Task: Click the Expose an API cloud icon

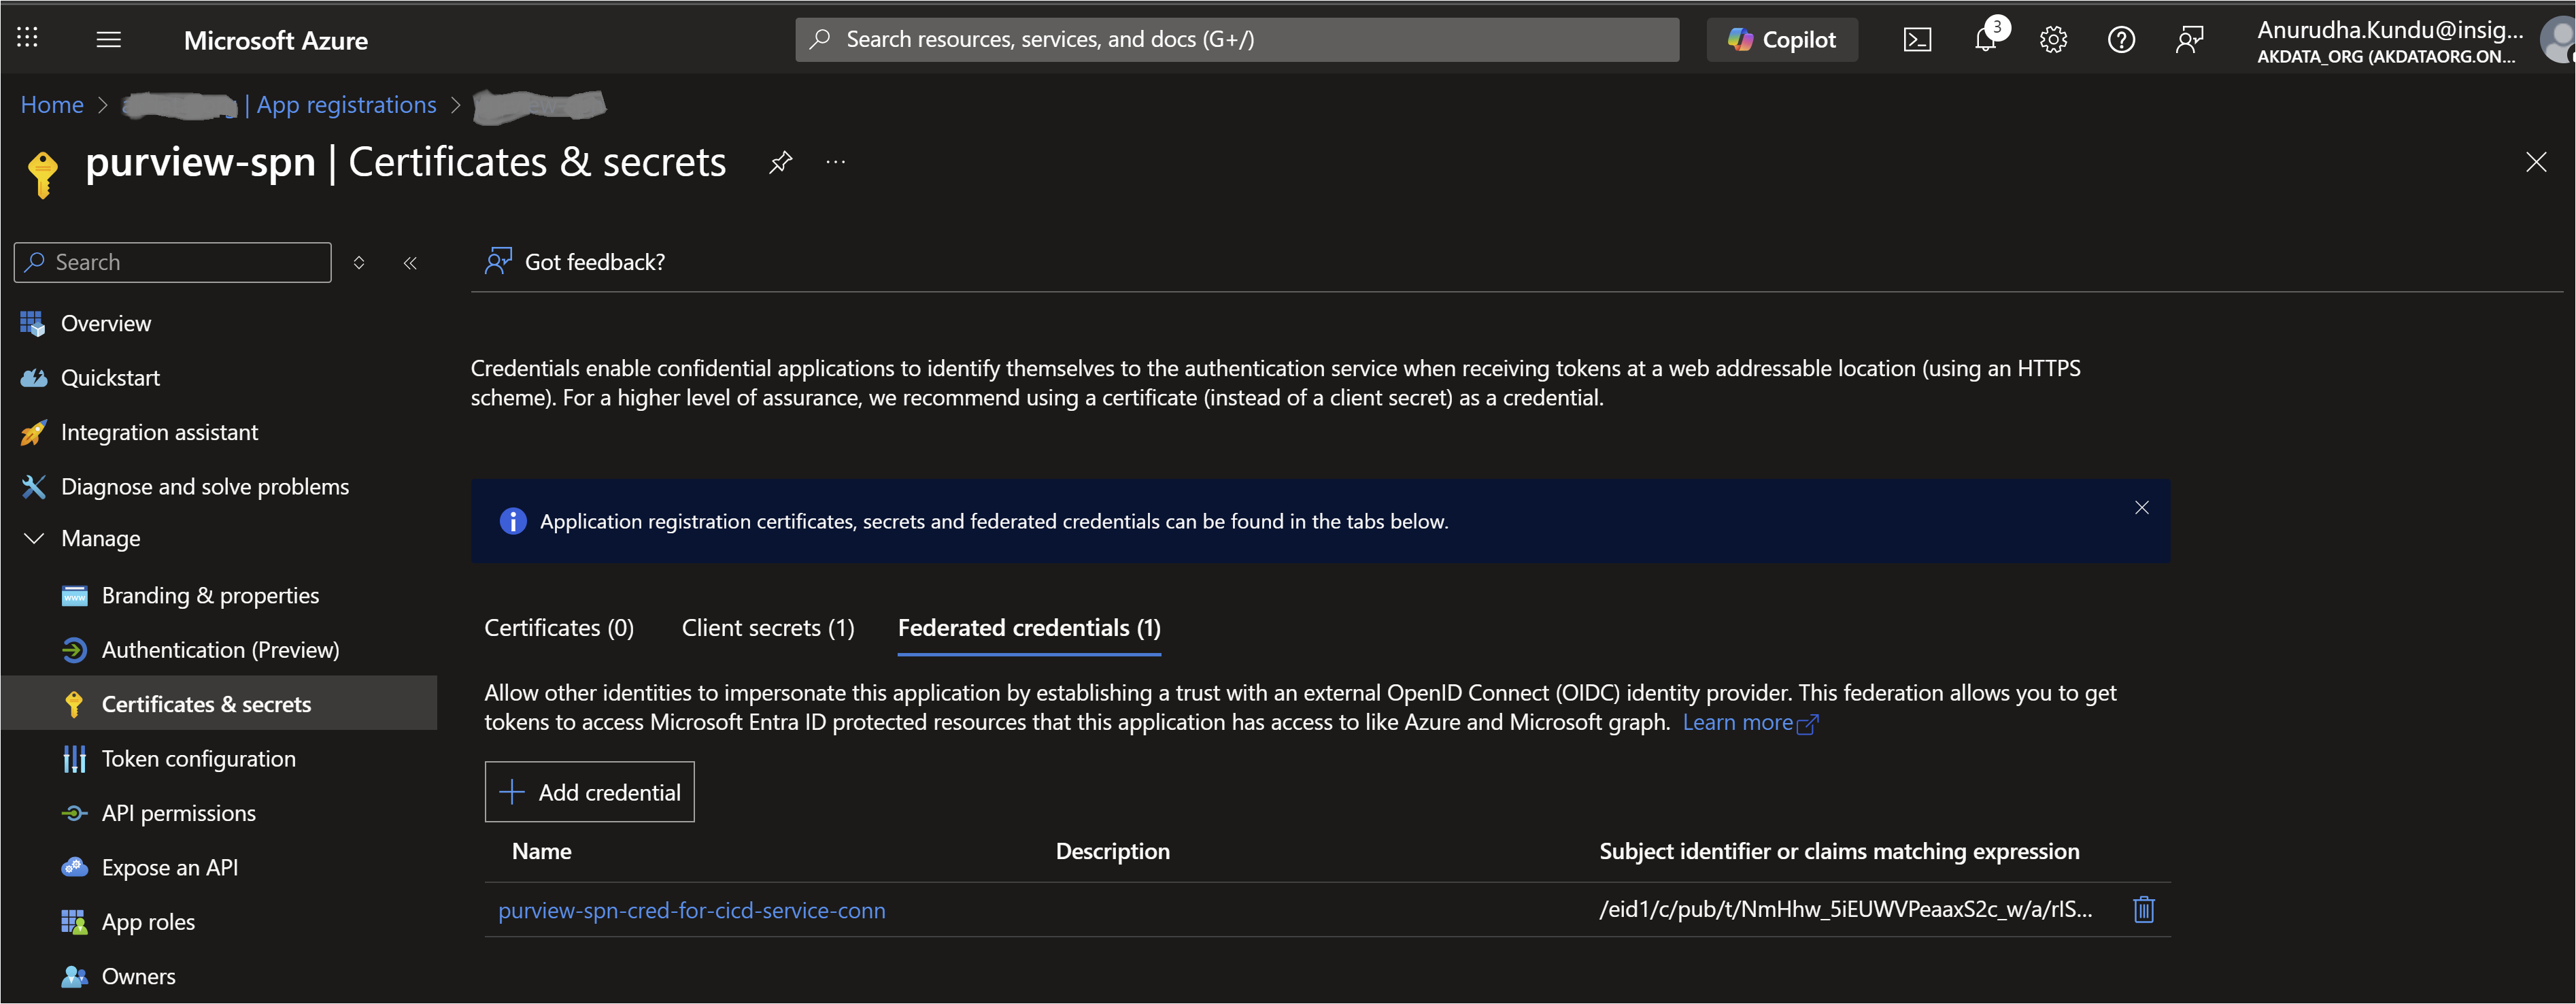Action: (x=74, y=867)
